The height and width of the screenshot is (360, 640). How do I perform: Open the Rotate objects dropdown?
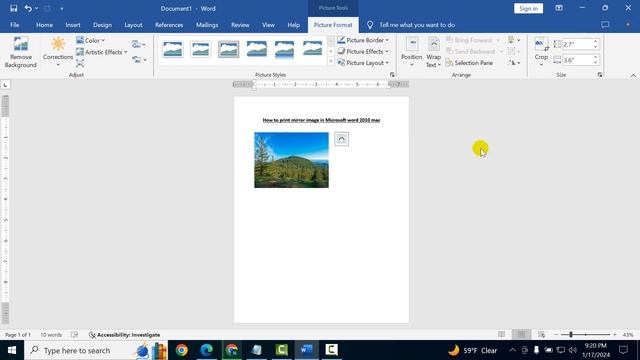coord(514,63)
